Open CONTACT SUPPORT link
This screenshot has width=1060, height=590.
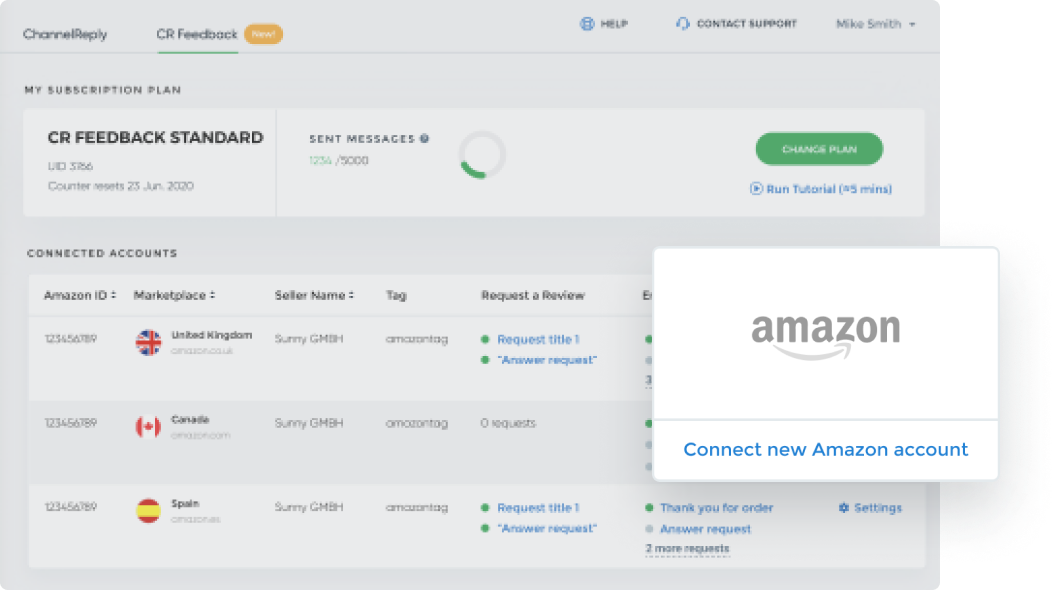[x=746, y=24]
